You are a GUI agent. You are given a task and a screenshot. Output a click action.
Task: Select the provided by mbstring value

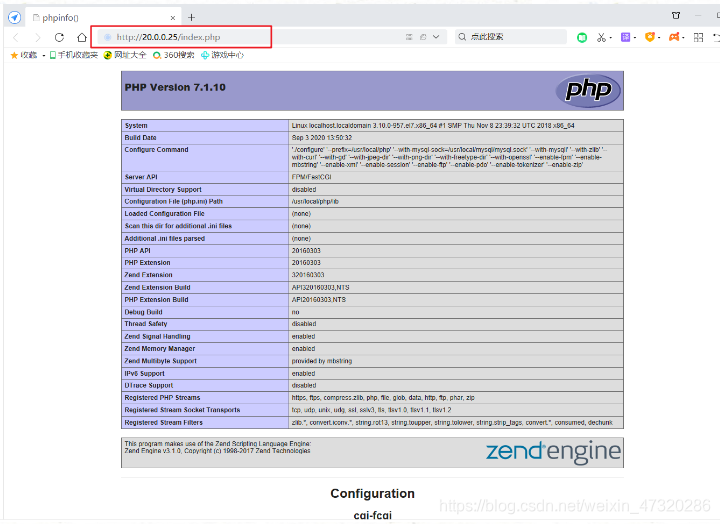point(322,361)
